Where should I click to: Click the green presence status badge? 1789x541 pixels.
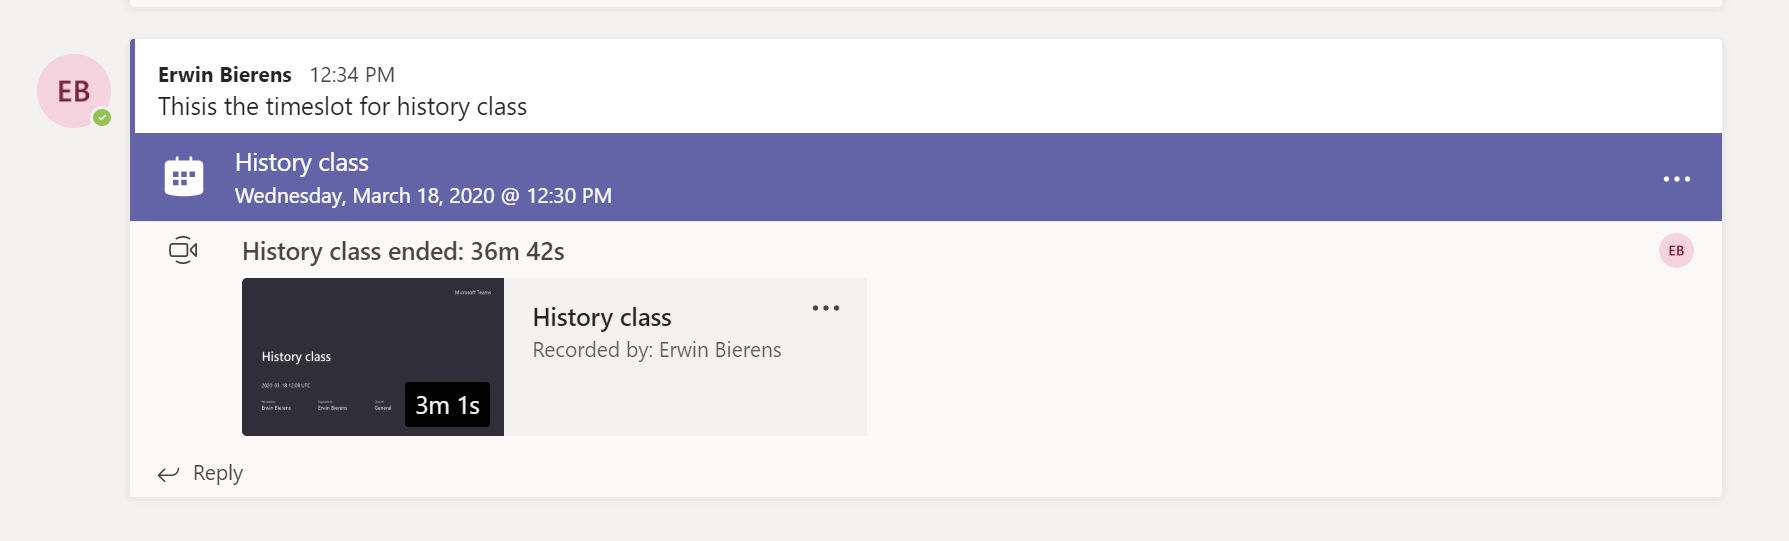pyautogui.click(x=102, y=118)
